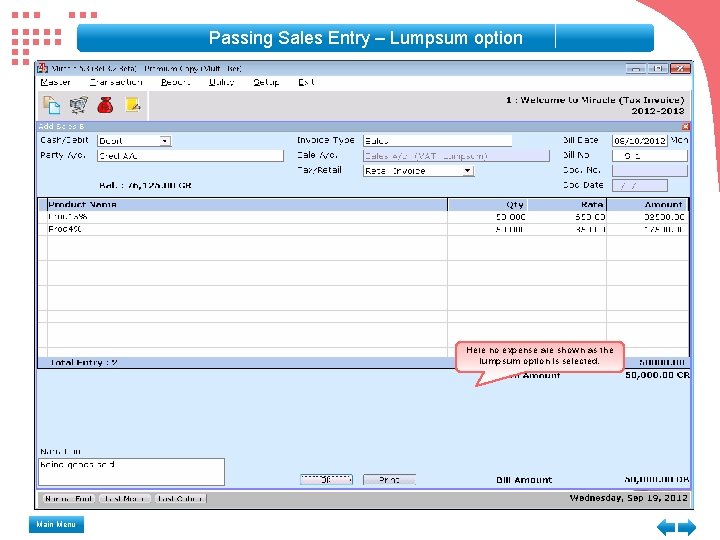The height and width of the screenshot is (540, 720).
Task: Click the Rate column header
Action: tap(567, 204)
